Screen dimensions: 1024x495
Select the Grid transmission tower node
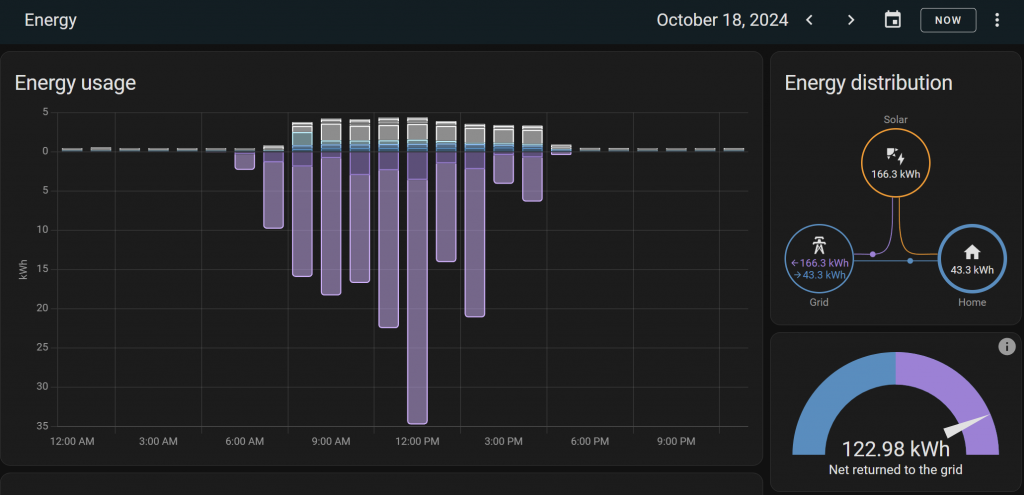819,259
